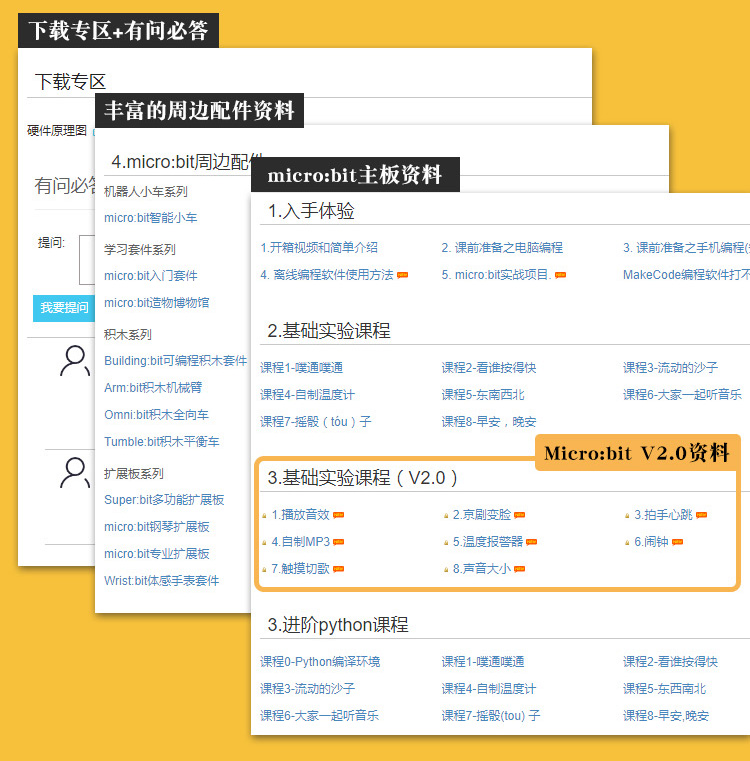Open V2.0 lesson 3.拍手心跳
750x761 pixels.
(664, 514)
